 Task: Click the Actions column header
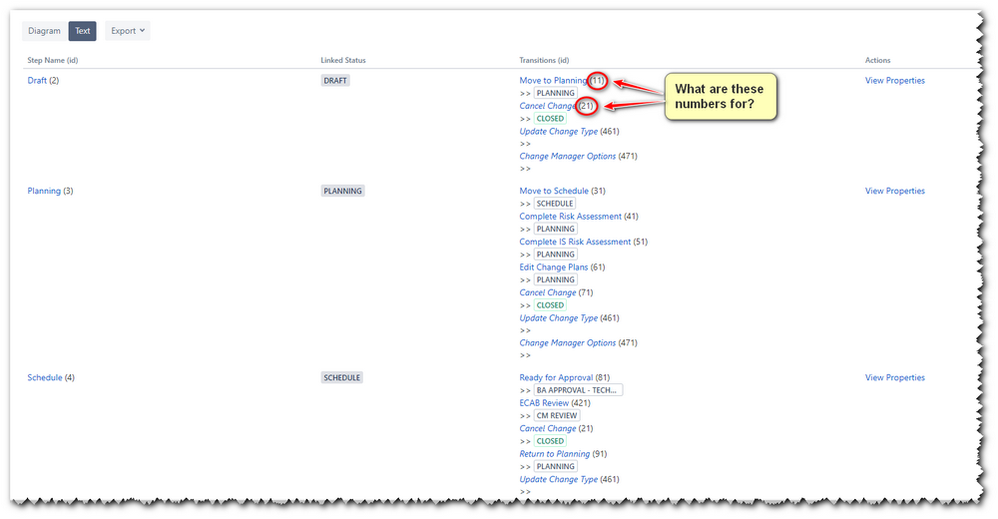pyautogui.click(x=878, y=60)
